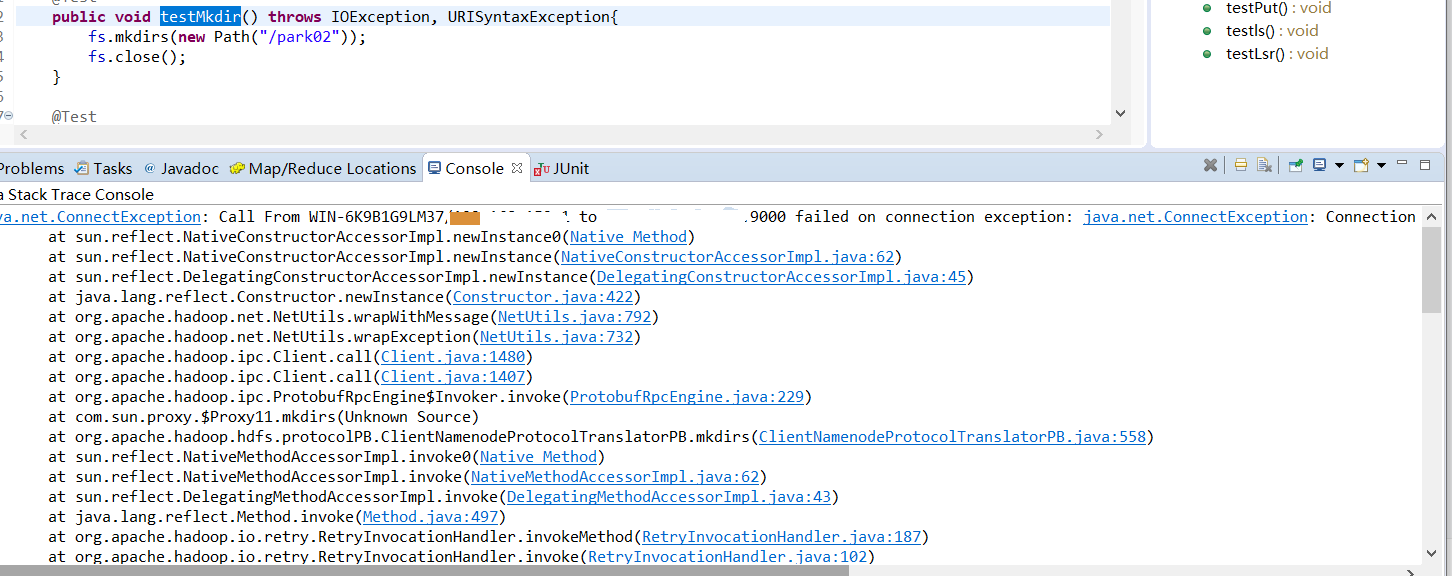Open RetryInvocationHandler.java:102 link
1452x576 pixels.
coord(727,557)
